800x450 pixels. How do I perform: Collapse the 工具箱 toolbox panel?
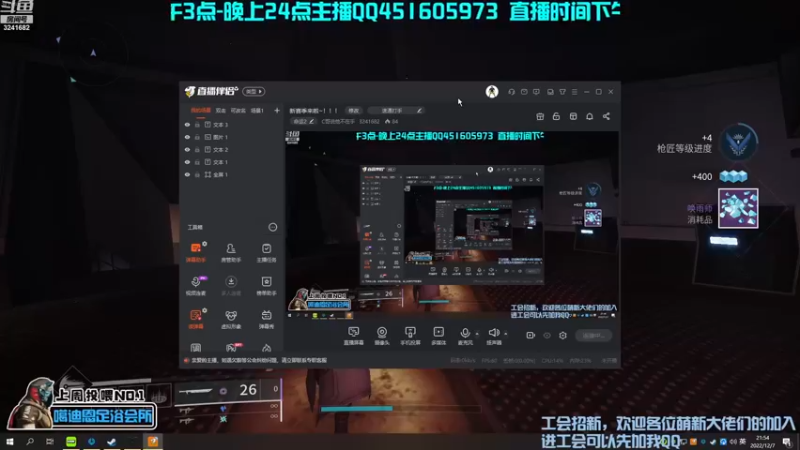click(273, 227)
